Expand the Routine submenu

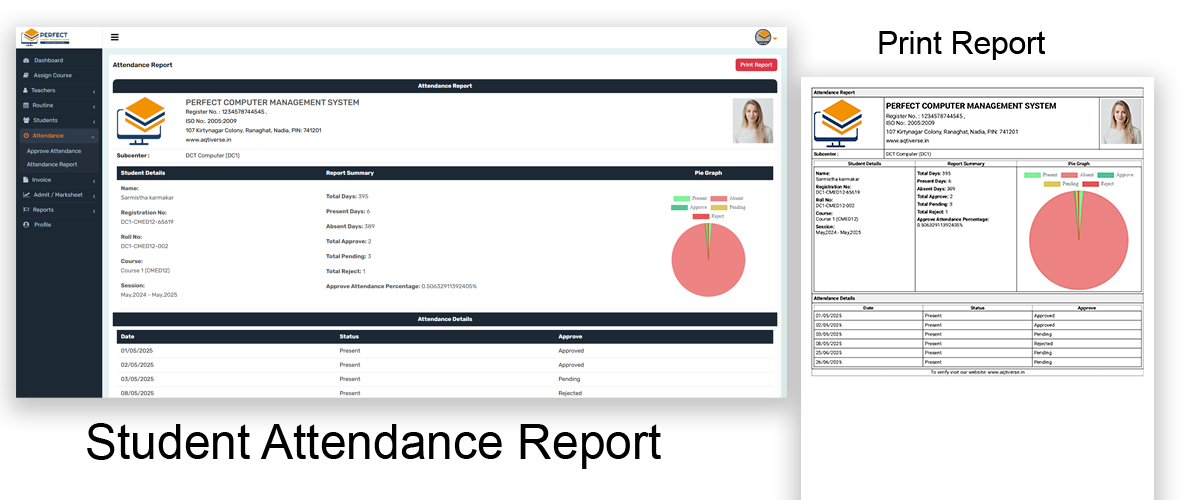(x=43, y=105)
